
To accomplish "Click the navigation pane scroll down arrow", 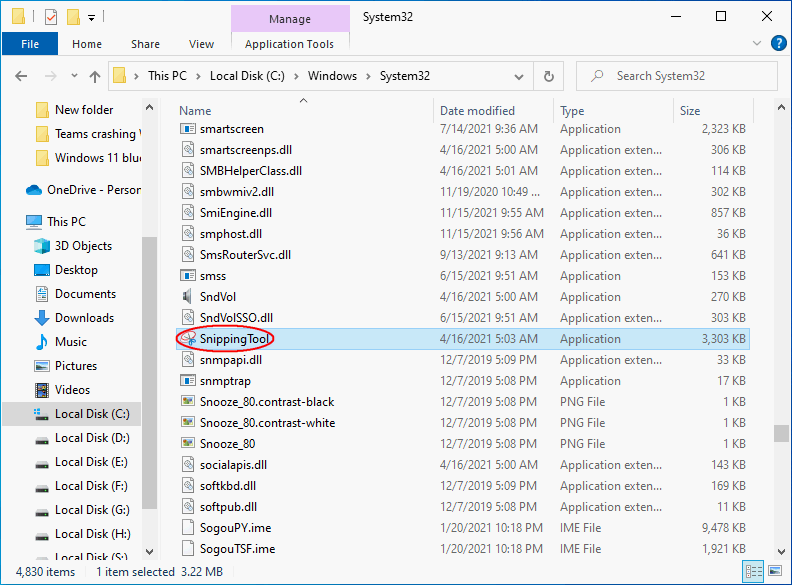I will click(150, 552).
